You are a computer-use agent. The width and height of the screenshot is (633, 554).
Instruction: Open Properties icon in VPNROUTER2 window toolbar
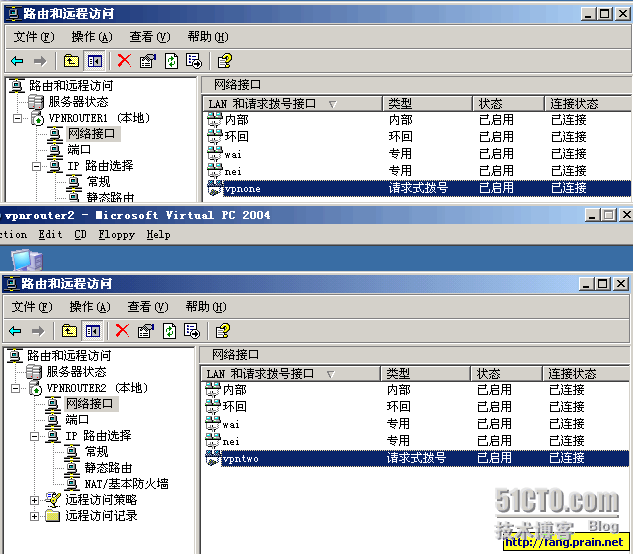[x=146, y=331]
